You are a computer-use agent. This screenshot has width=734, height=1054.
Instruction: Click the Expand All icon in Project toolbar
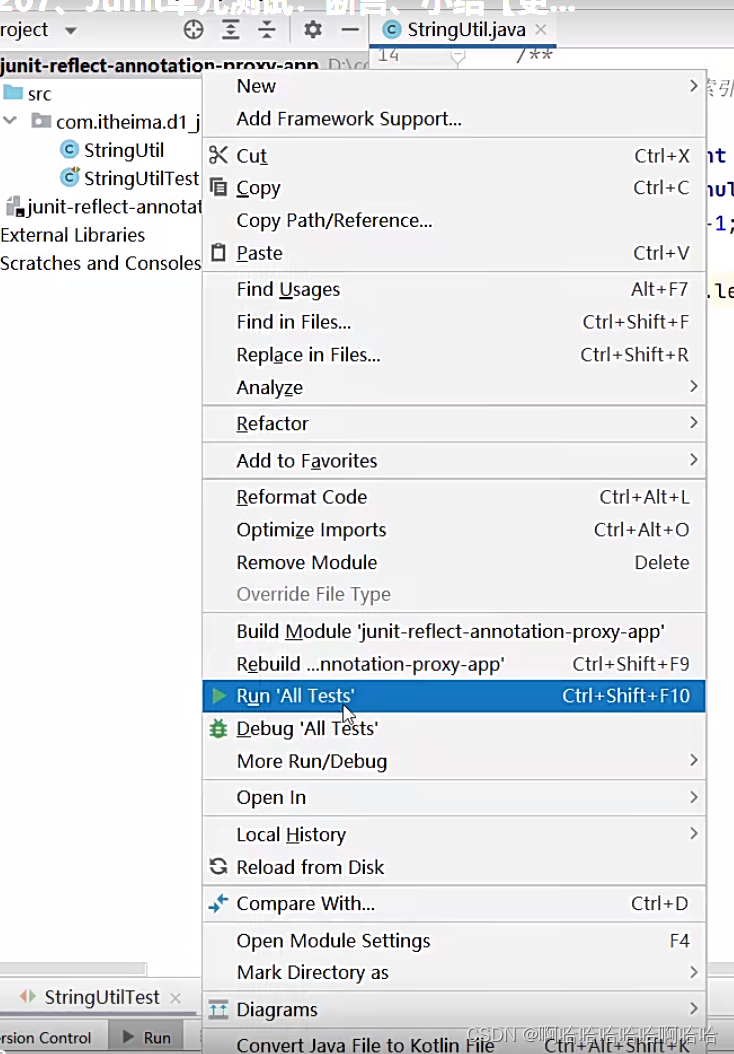pos(230,30)
